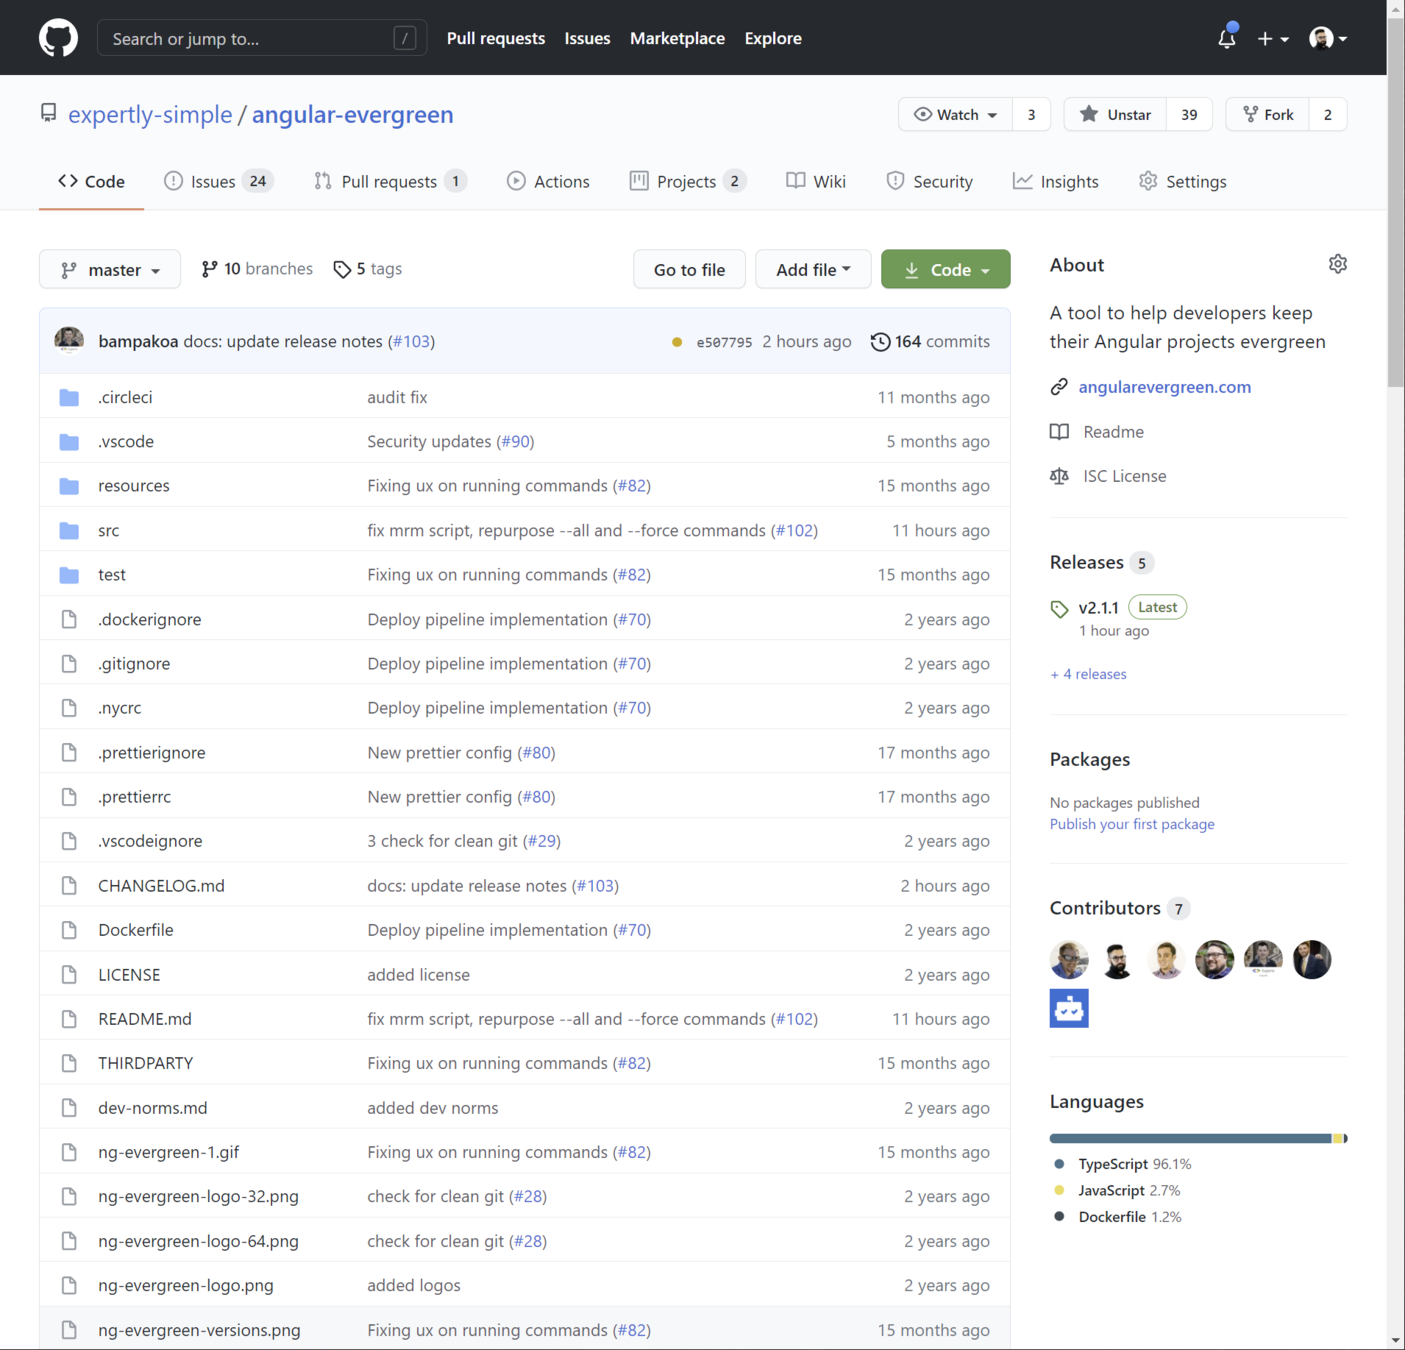Viewport: 1405px width, 1350px height.
Task: Click the test folder icon
Action: pos(69,575)
